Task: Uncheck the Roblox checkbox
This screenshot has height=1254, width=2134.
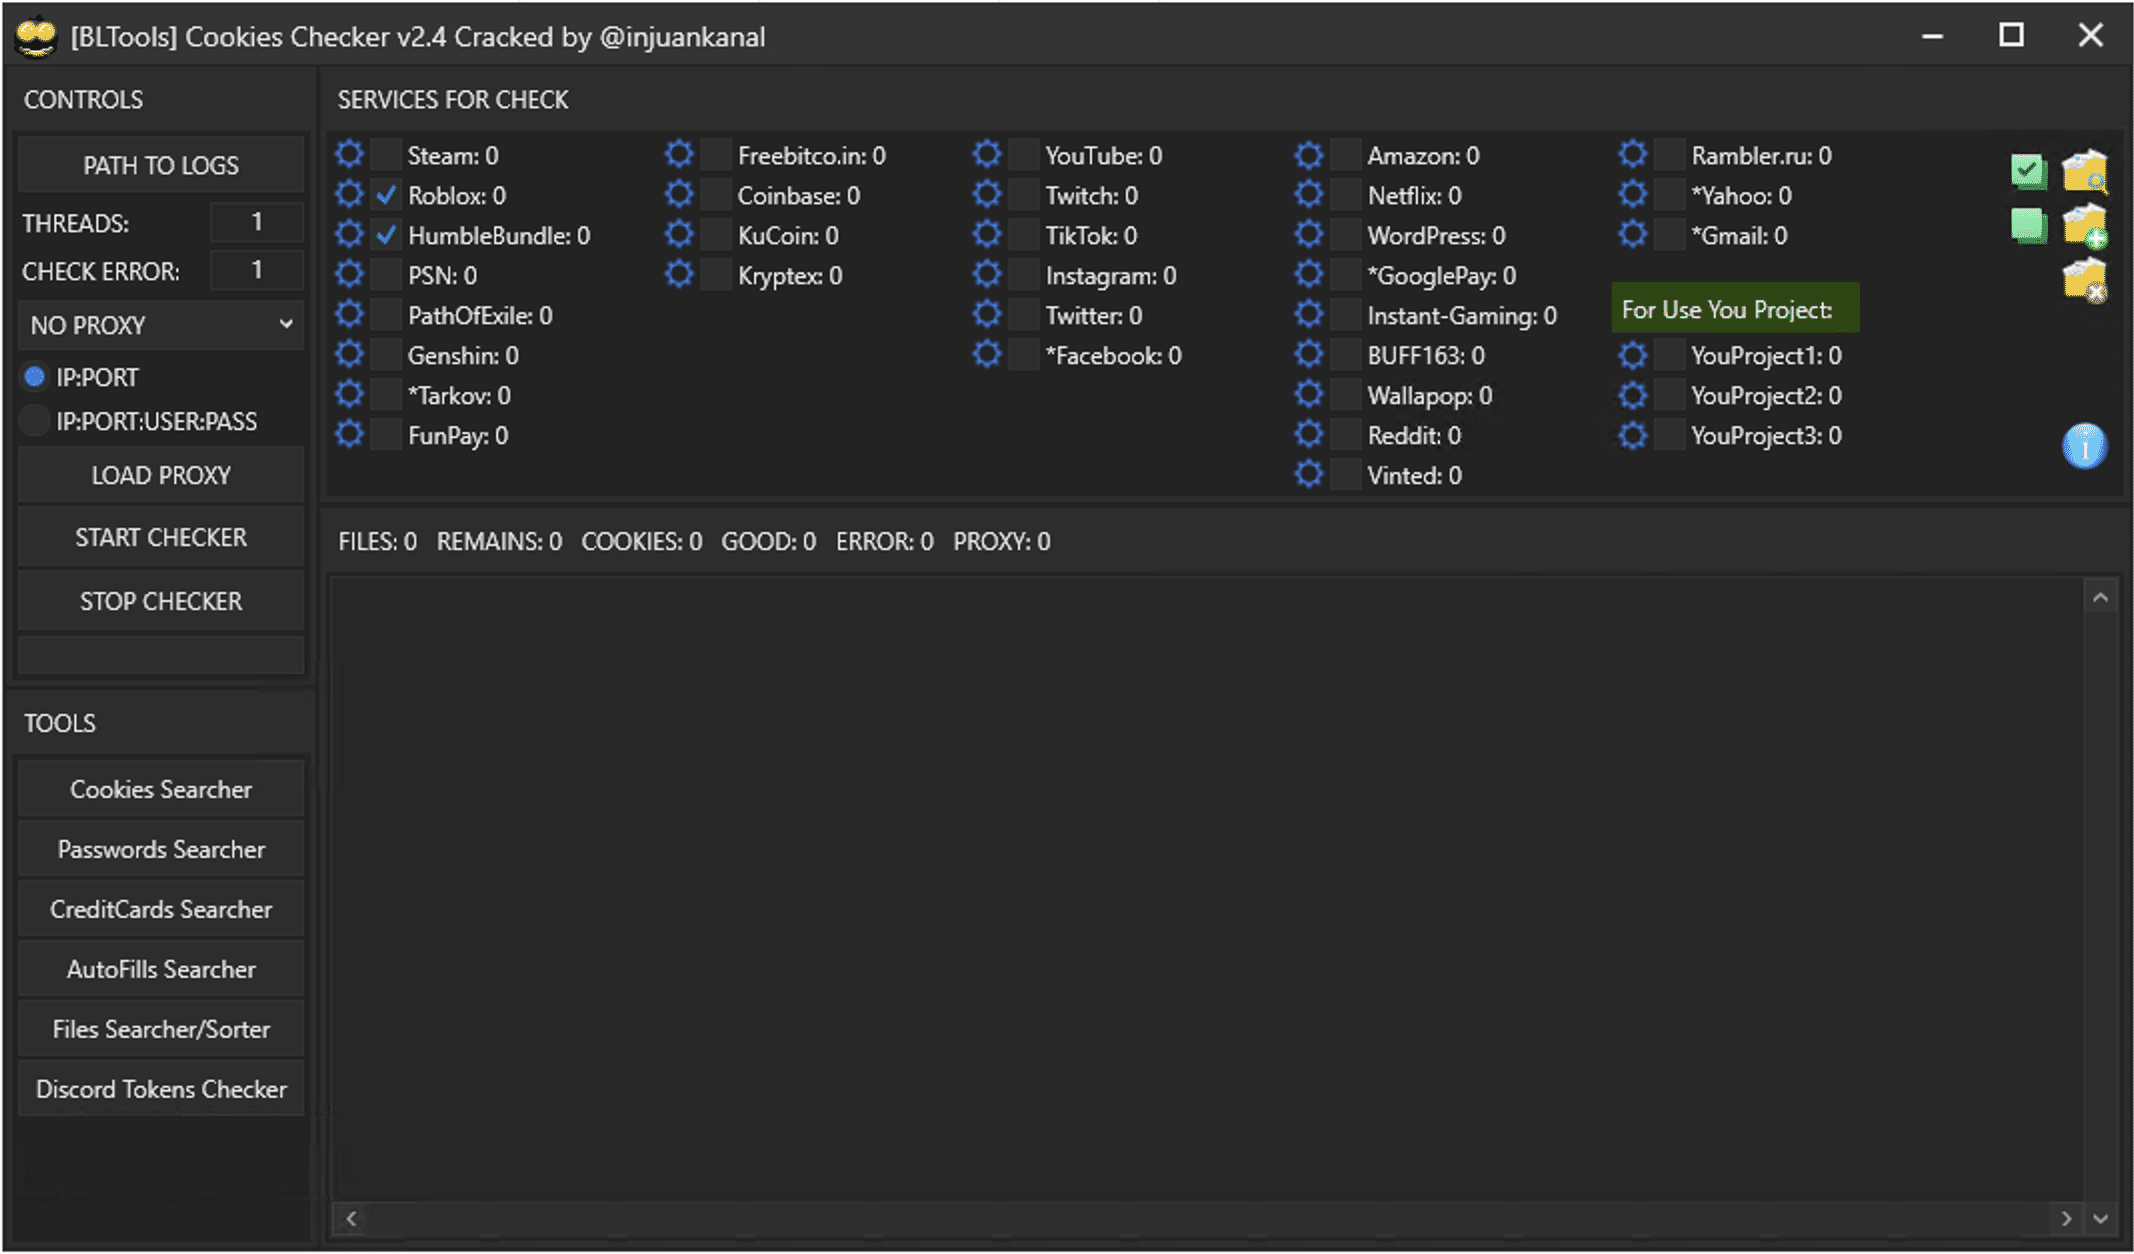Action: coord(386,195)
